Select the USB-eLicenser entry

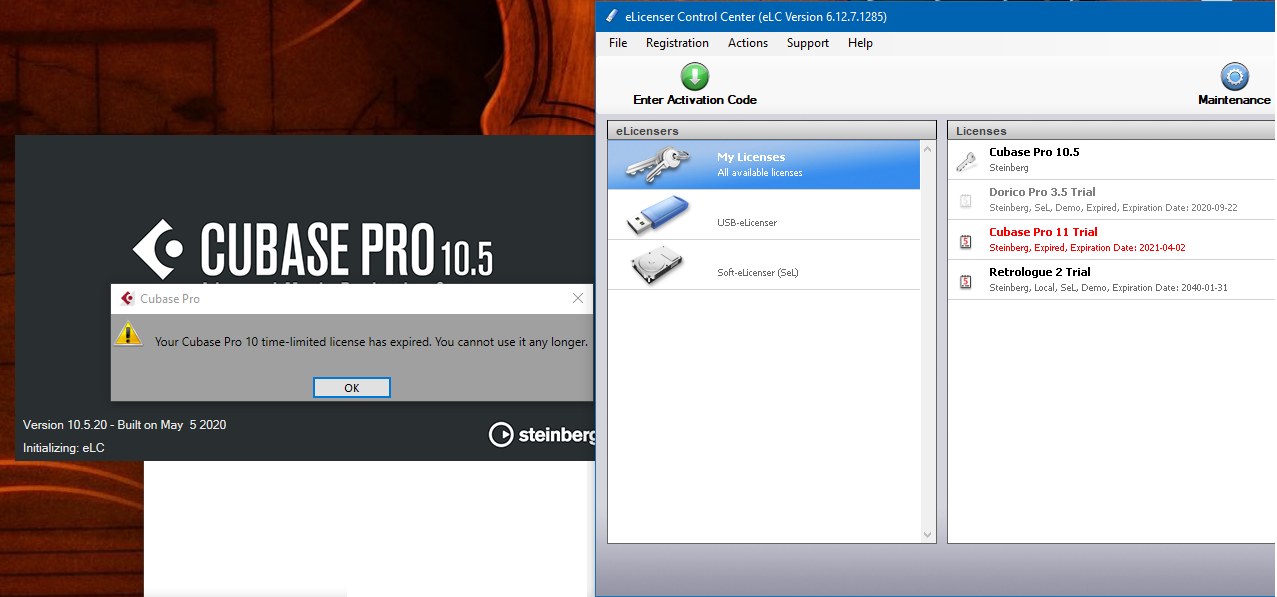[x=764, y=215]
